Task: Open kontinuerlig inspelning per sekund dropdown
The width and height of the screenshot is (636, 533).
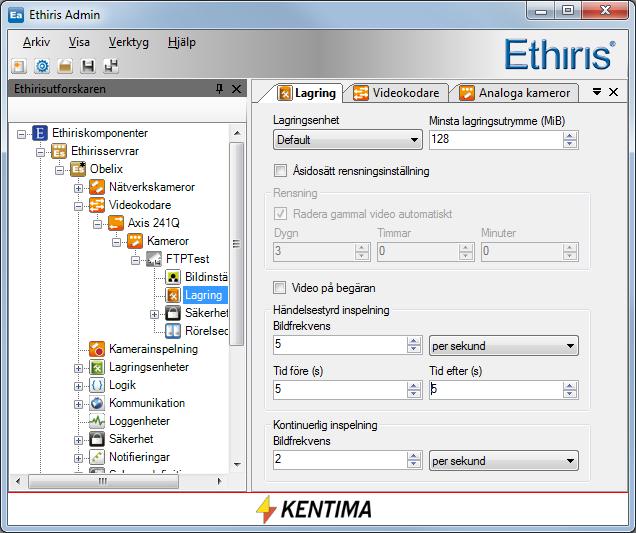Action: coord(504,461)
